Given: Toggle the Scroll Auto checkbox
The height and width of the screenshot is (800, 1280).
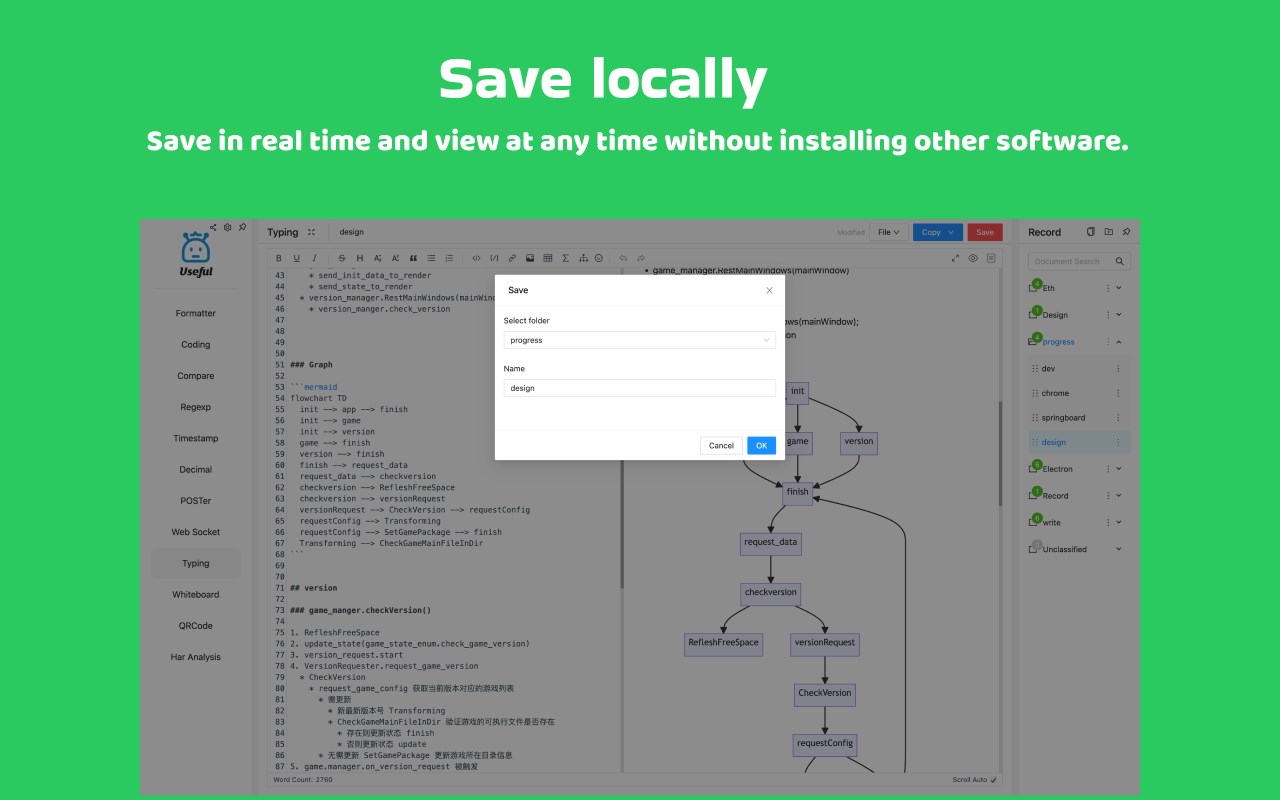Looking at the screenshot, I should (x=994, y=780).
